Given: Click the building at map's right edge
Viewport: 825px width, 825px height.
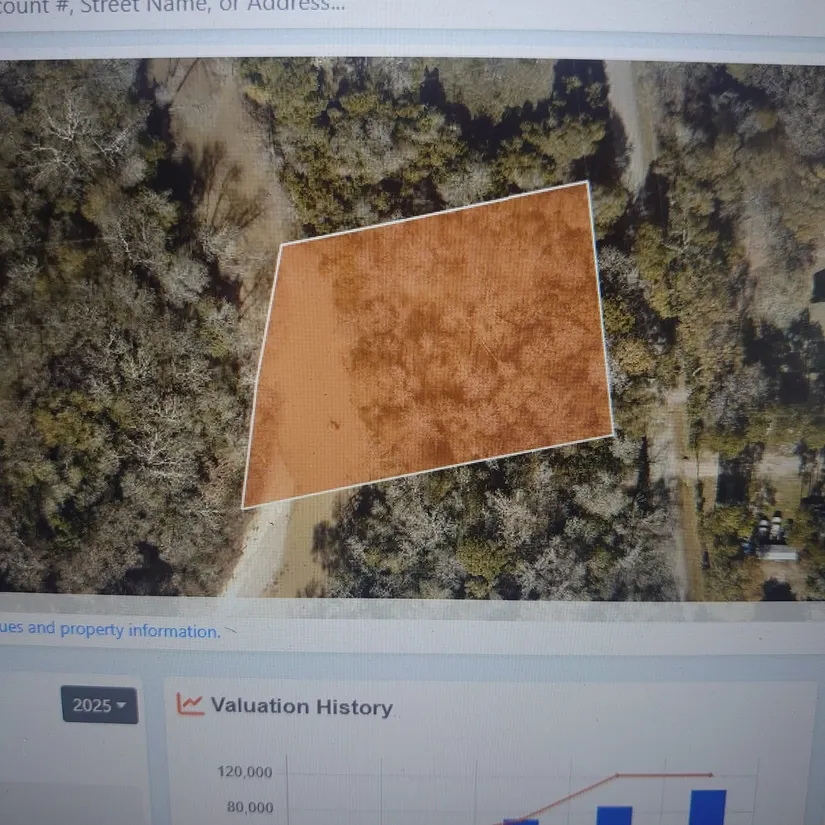Looking at the screenshot, I should [778, 552].
